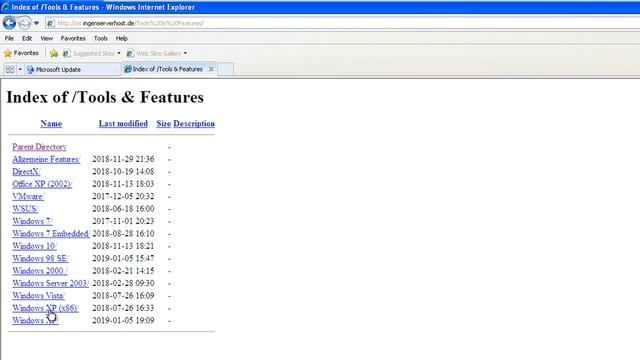The height and width of the screenshot is (360, 640).
Task: Click the browser Back arrow button
Action: [x=9, y=23]
